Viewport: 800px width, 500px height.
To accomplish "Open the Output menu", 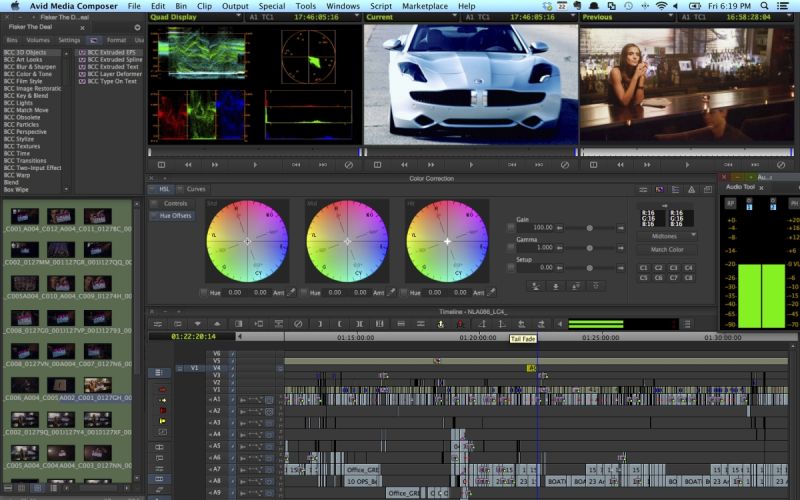I will (235, 6).
